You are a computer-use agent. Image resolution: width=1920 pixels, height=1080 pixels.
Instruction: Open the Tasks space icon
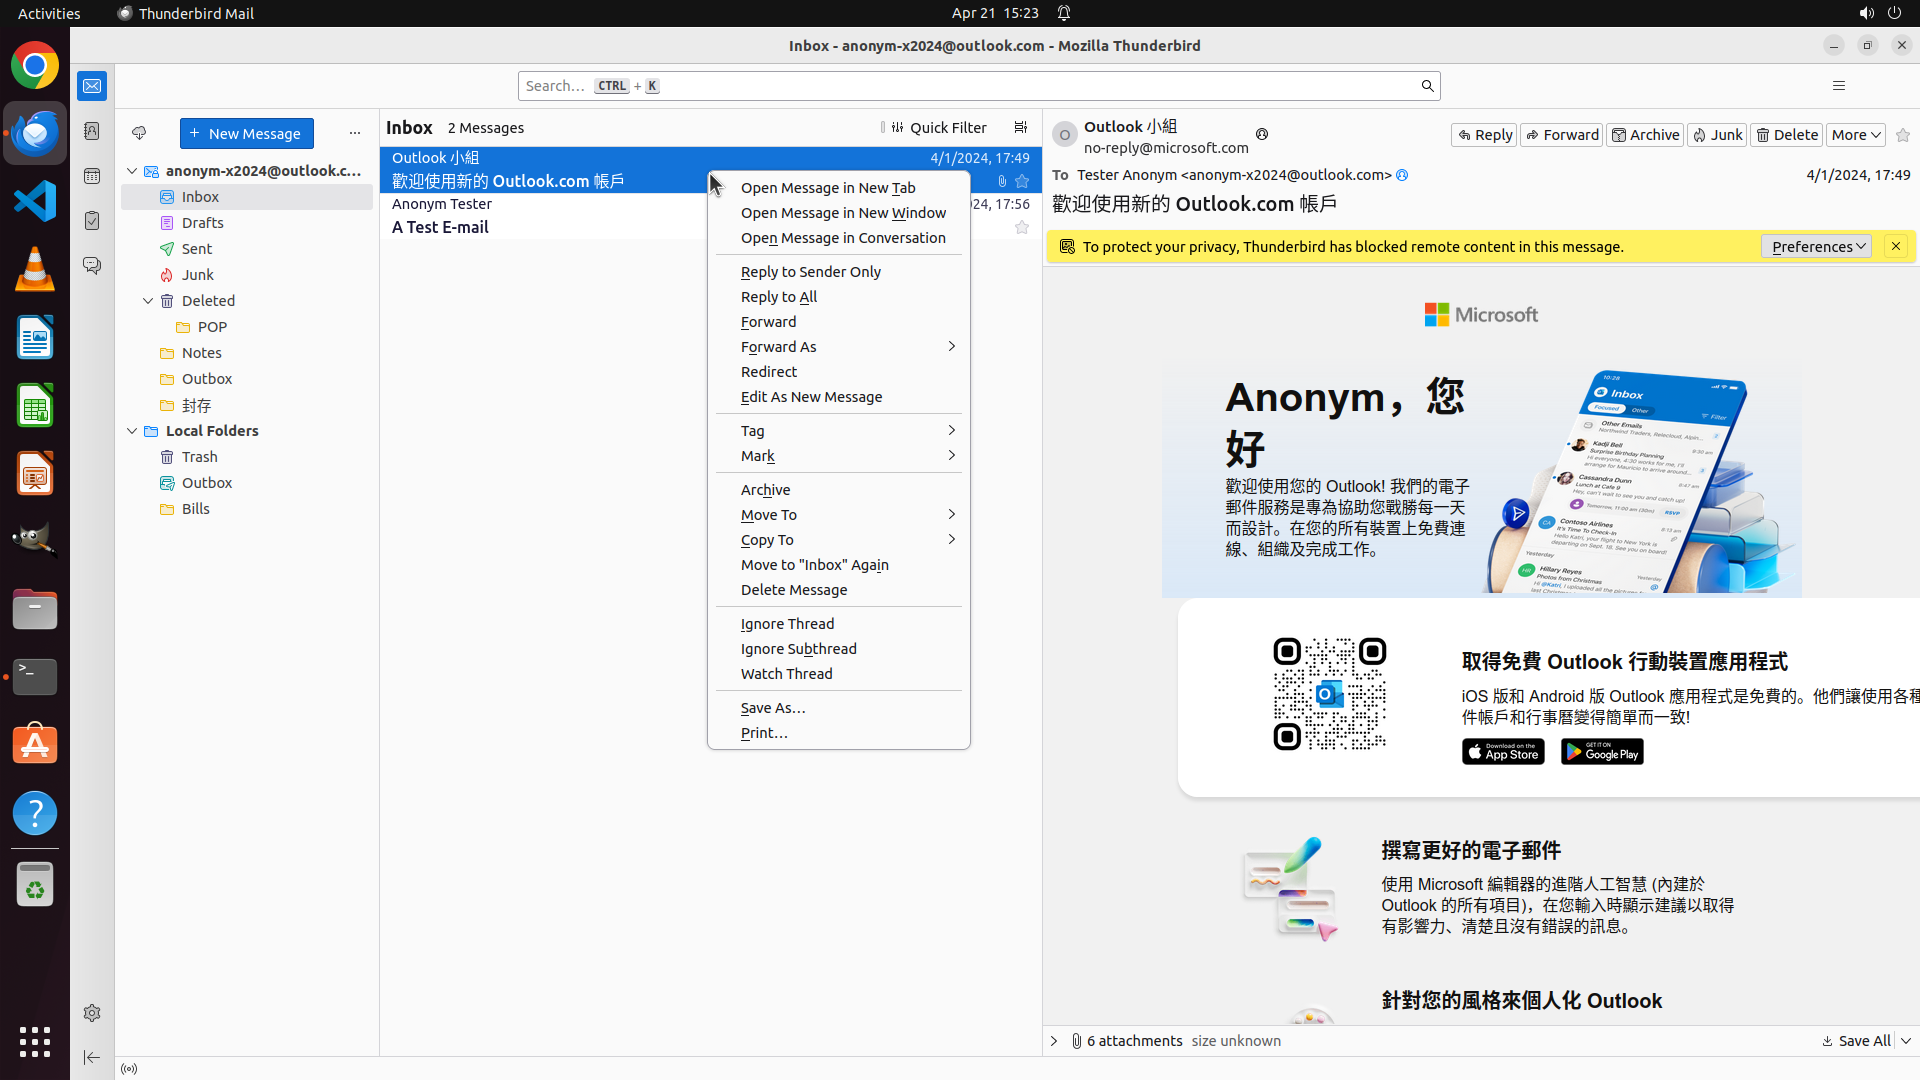(x=92, y=221)
